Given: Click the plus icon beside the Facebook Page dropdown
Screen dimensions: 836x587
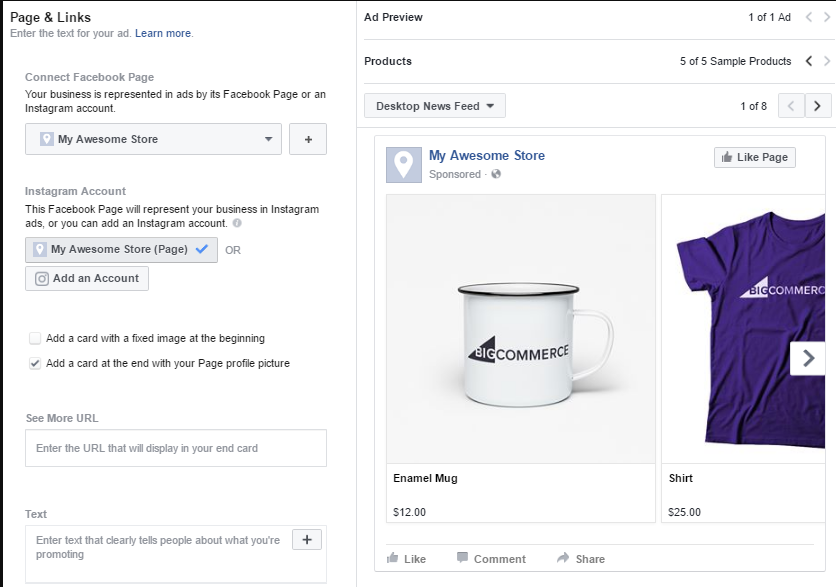Looking at the screenshot, I should [x=308, y=139].
